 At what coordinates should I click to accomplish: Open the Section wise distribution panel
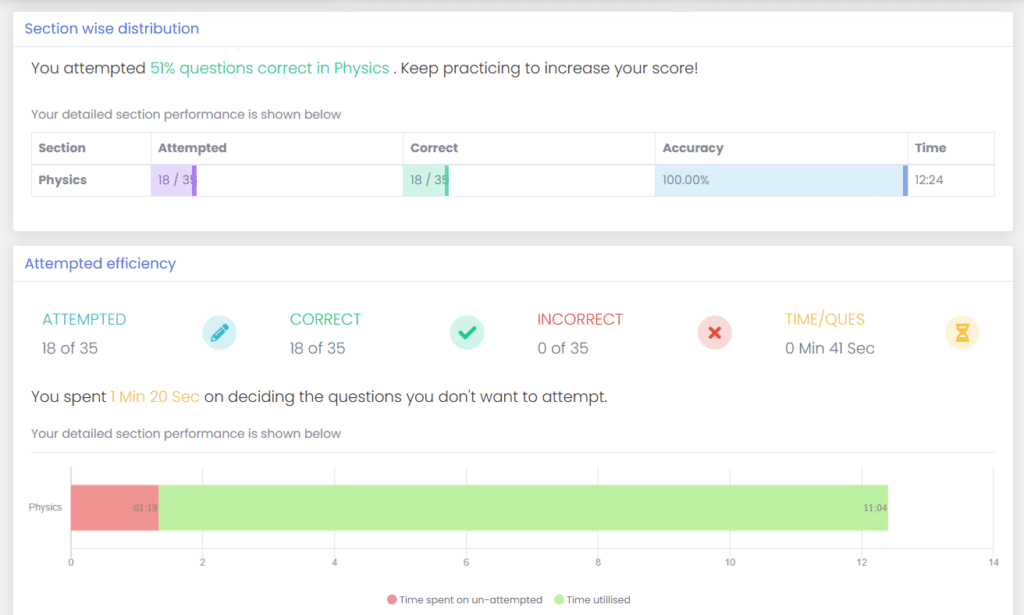click(111, 28)
